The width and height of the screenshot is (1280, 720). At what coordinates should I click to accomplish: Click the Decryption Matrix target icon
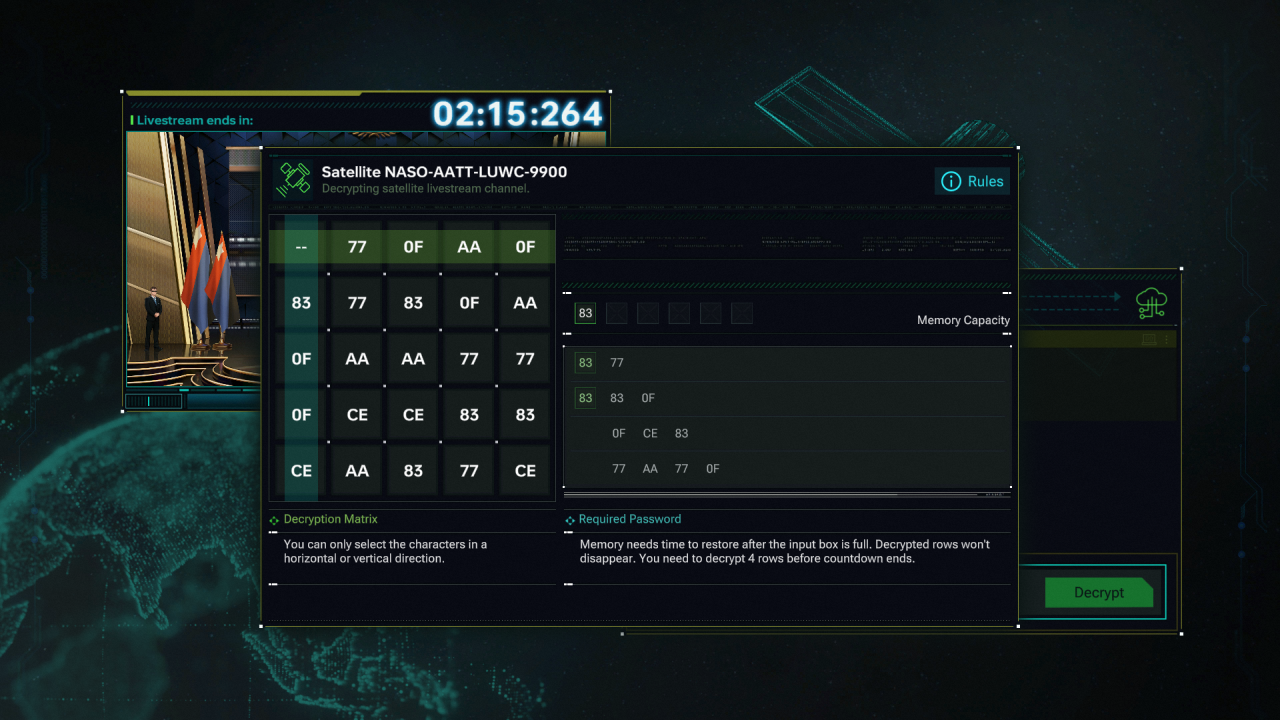pyautogui.click(x=274, y=520)
